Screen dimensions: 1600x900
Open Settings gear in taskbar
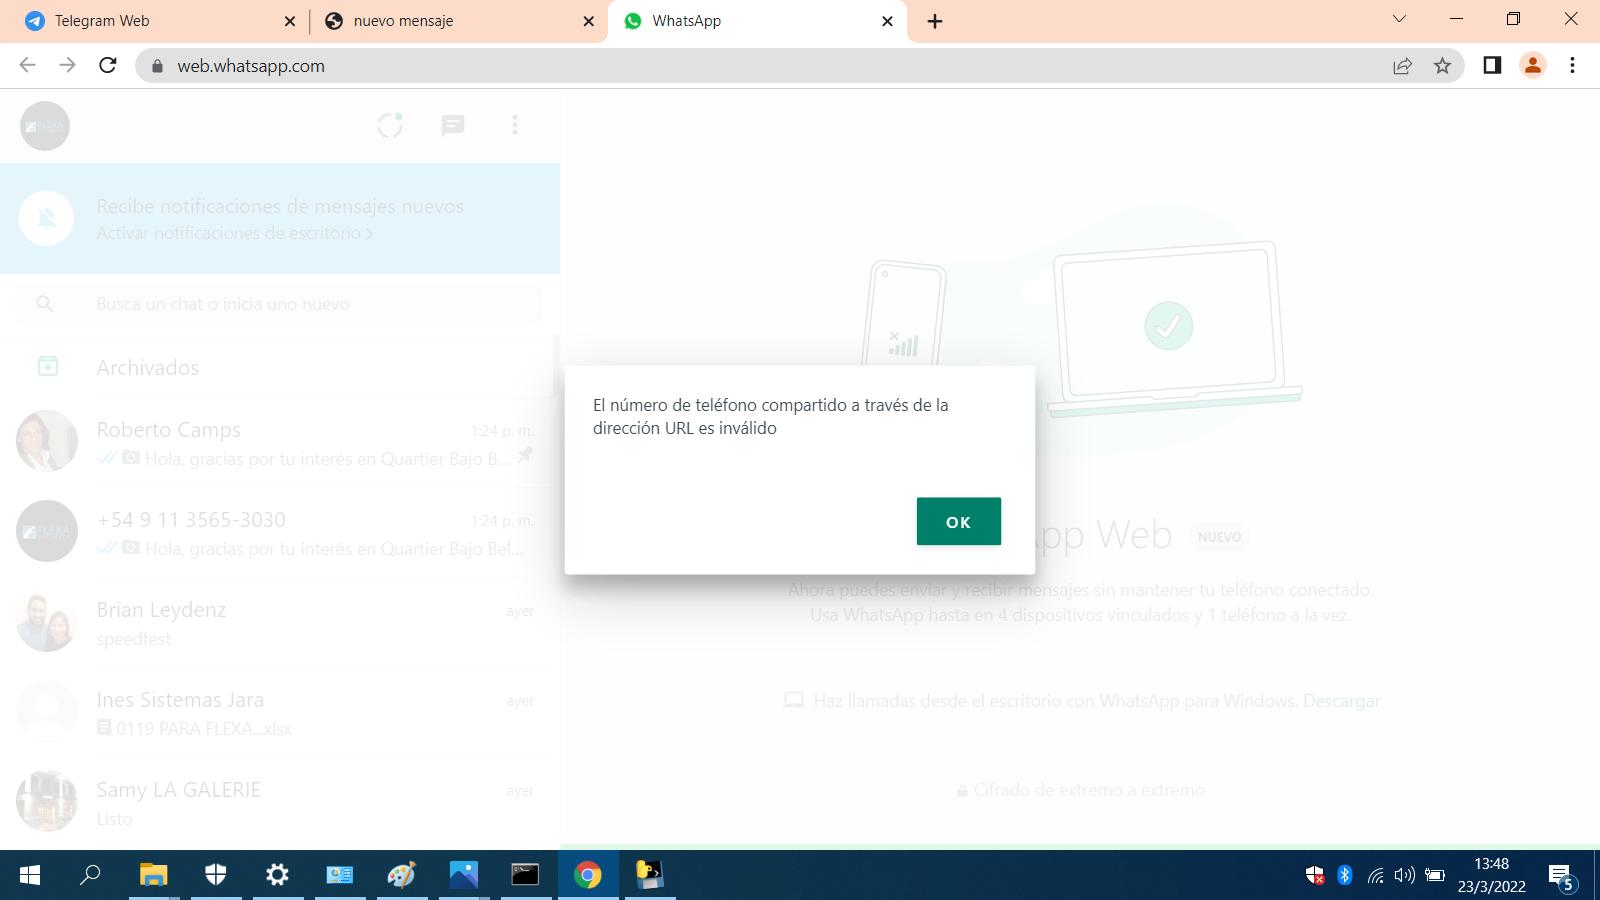277,875
